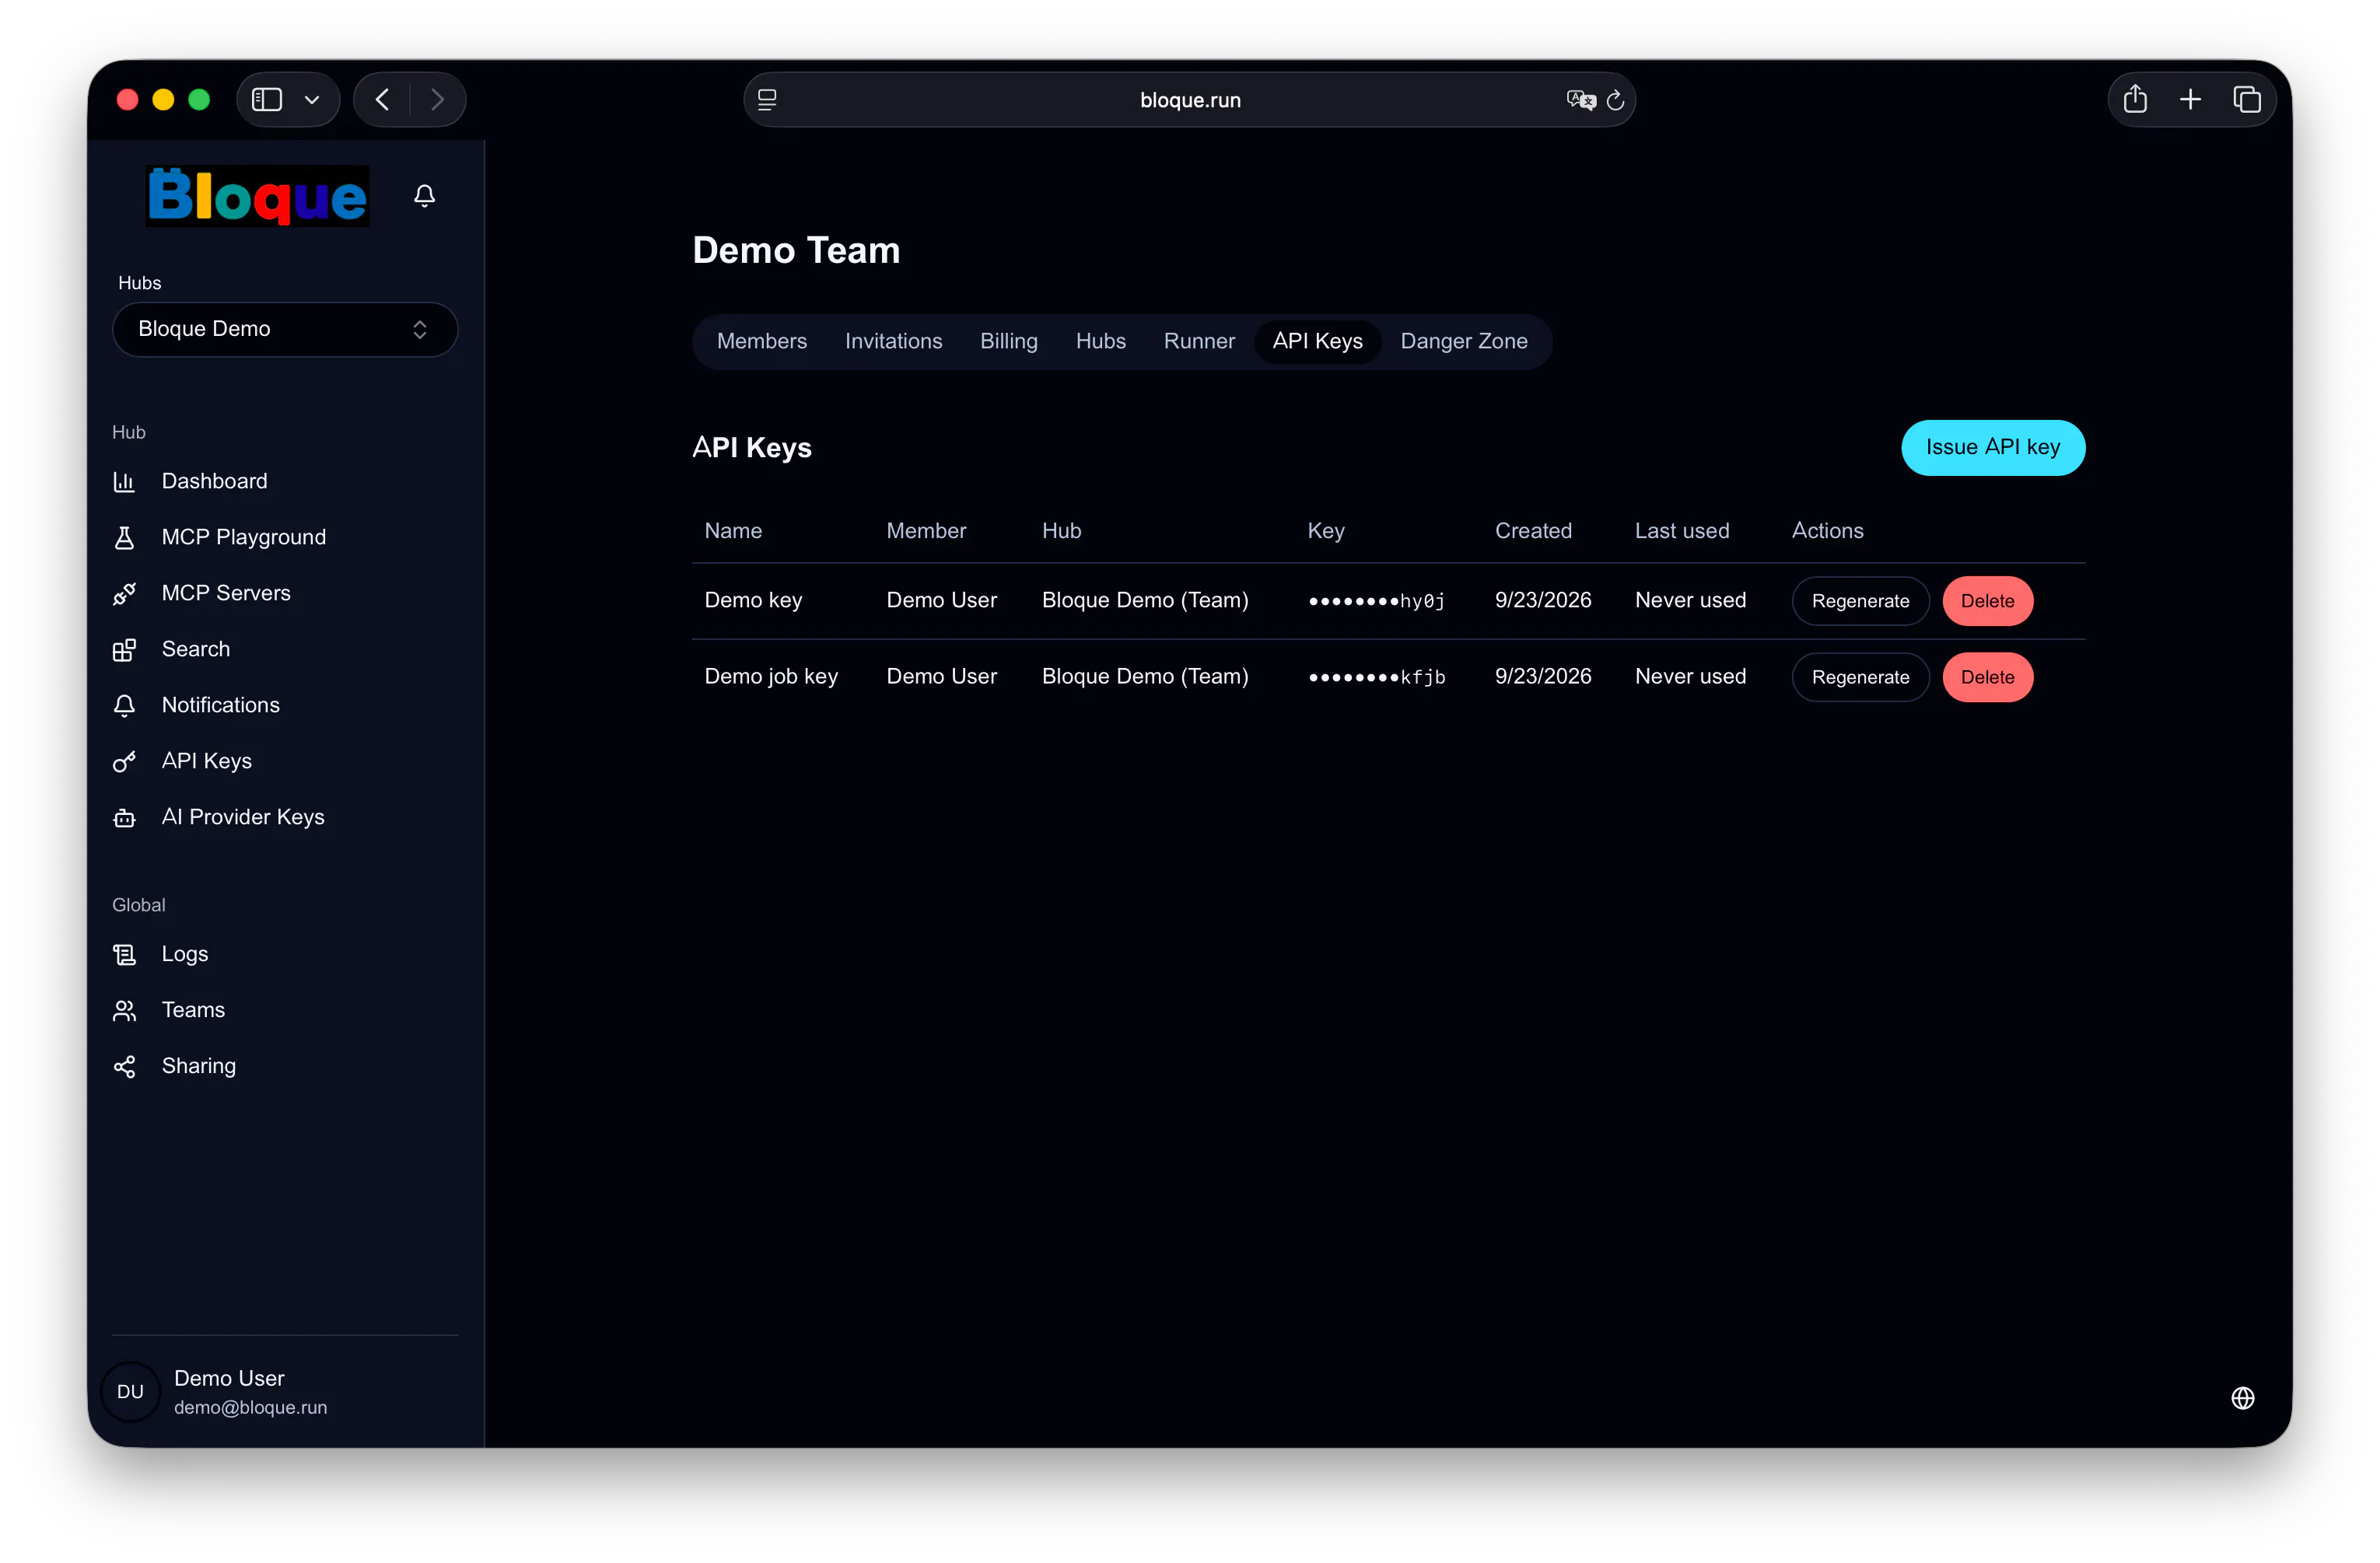The height and width of the screenshot is (1563, 2380).
Task: Reload the bloque.run page
Action: (1615, 100)
